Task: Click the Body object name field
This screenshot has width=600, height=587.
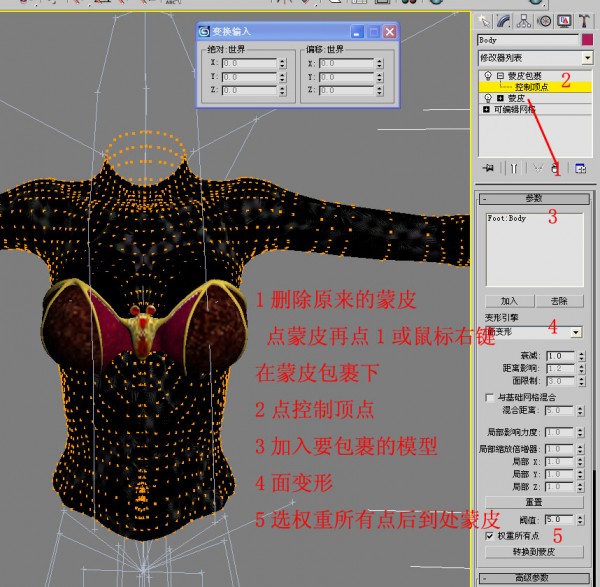Action: (x=528, y=40)
